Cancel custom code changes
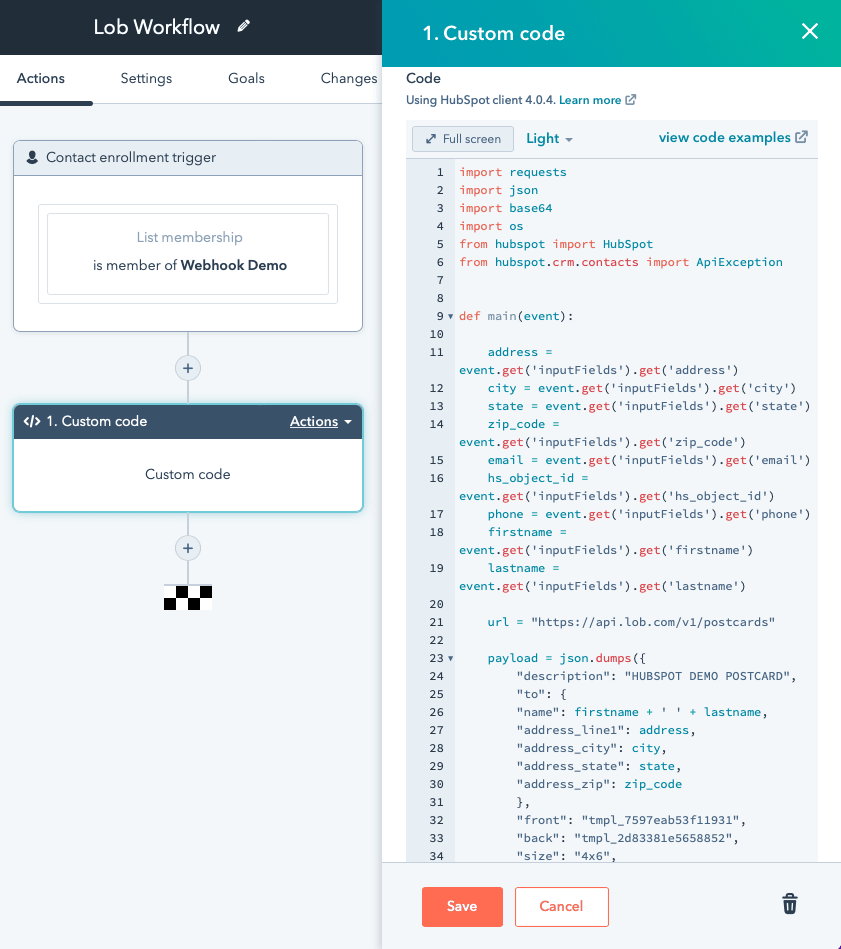The height and width of the screenshot is (949, 841). point(561,906)
